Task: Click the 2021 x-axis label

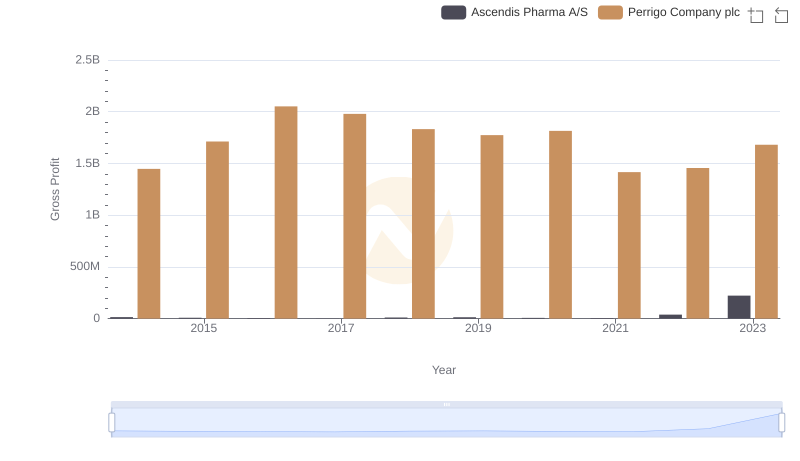Action: 615,328
